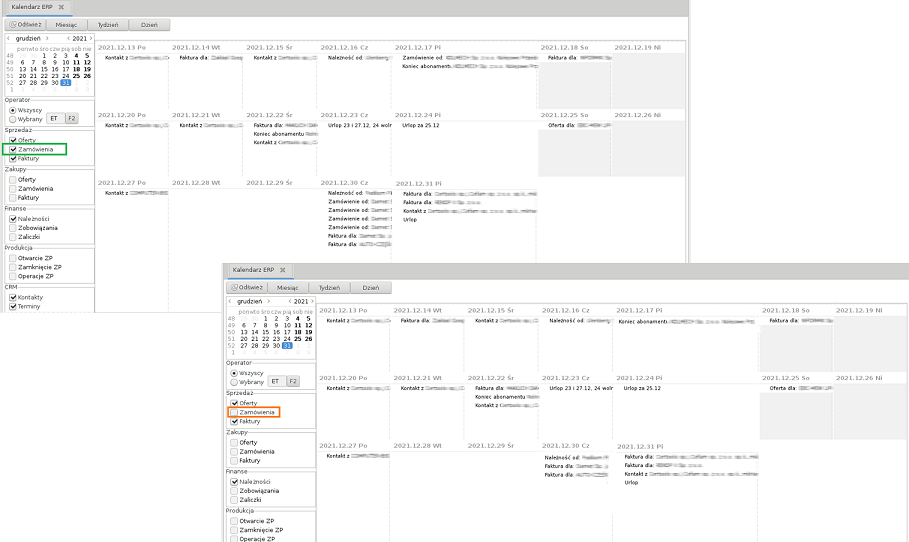Viewport: 909px width, 542px height.
Task: Toggle CRM Terminy checkbox in upper window
Action: click(x=13, y=307)
